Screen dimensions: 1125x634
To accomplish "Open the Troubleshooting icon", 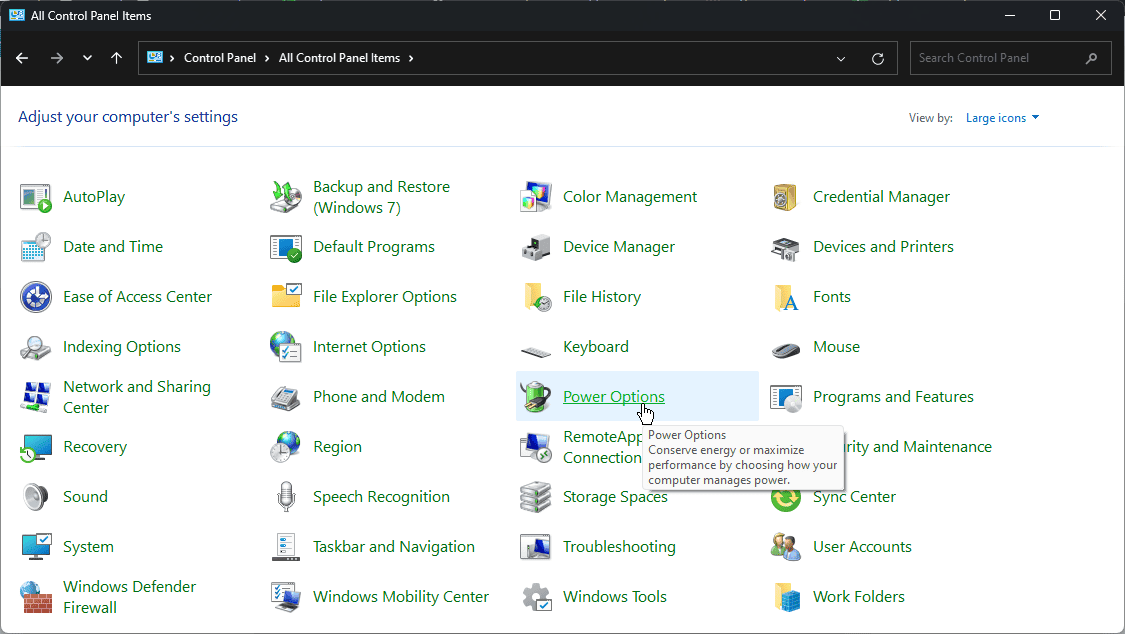I will pyautogui.click(x=535, y=547).
